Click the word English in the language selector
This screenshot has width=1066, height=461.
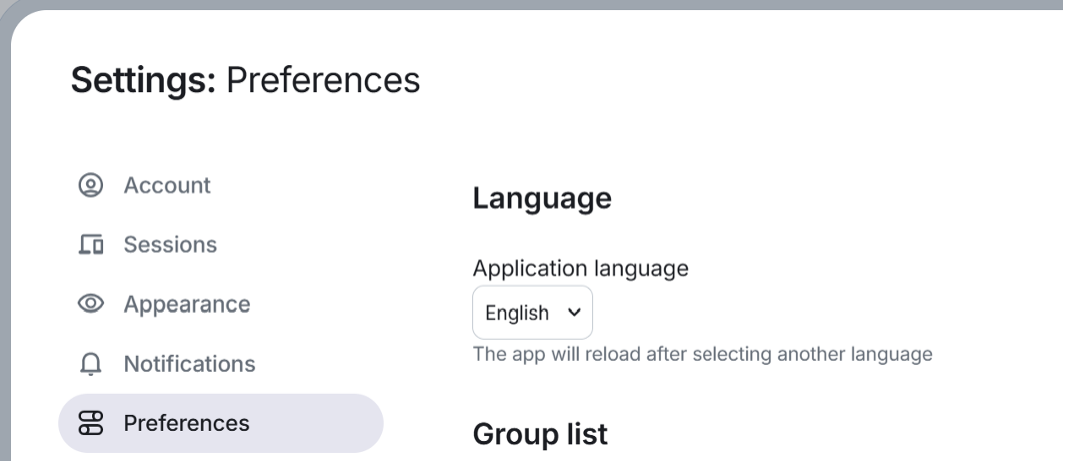[517, 313]
